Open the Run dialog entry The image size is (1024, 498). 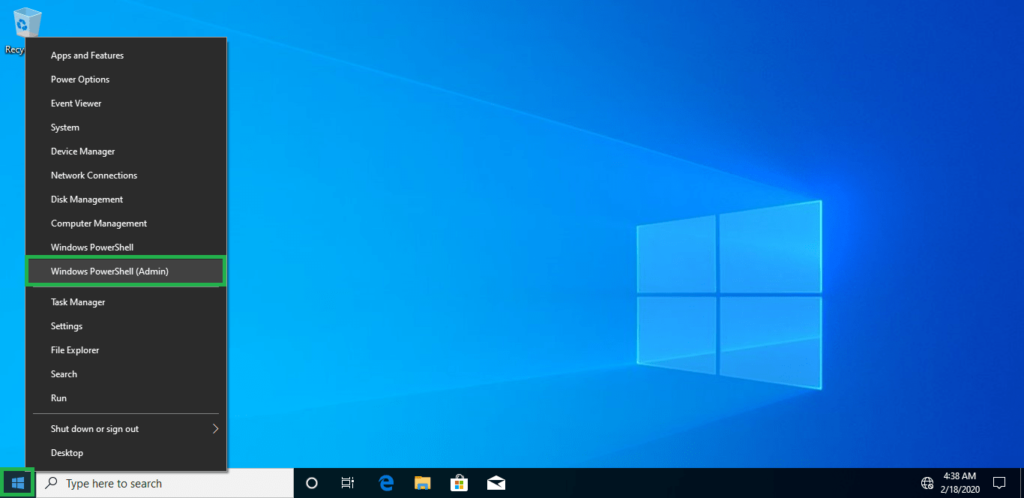126,397
